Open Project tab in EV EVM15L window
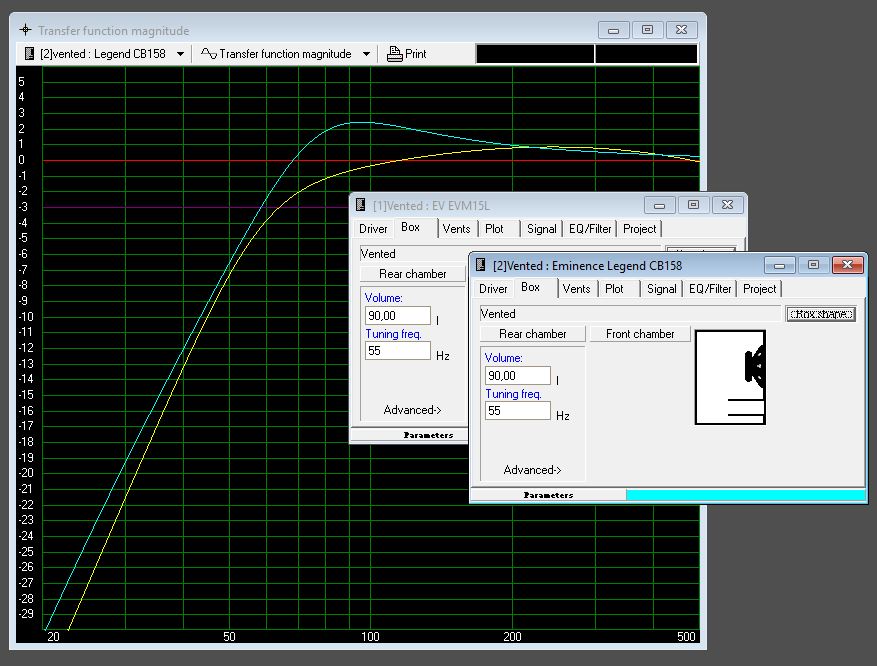 pos(639,229)
